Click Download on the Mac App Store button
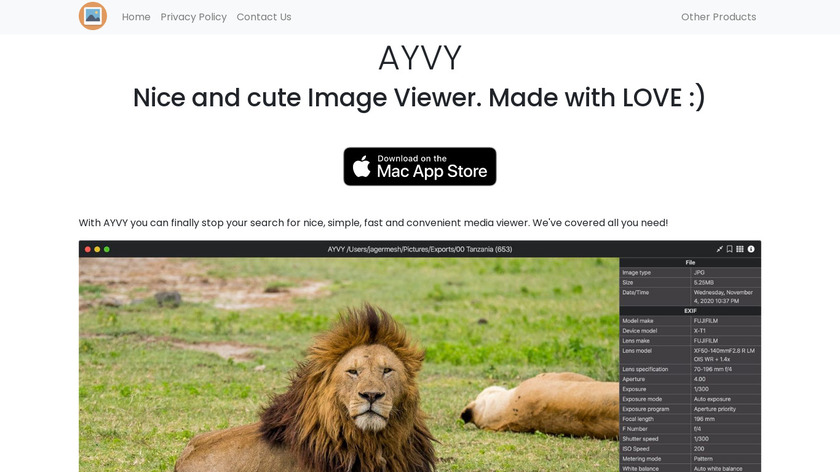The height and width of the screenshot is (472, 840). (x=420, y=167)
